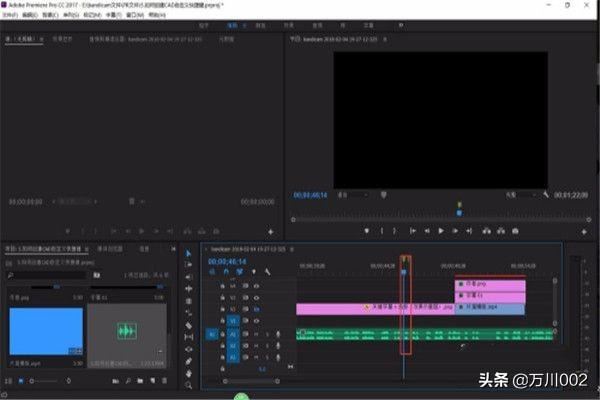Select the Zoom magnifier tool
Viewport: 600px width, 400px height.
[x=189, y=385]
